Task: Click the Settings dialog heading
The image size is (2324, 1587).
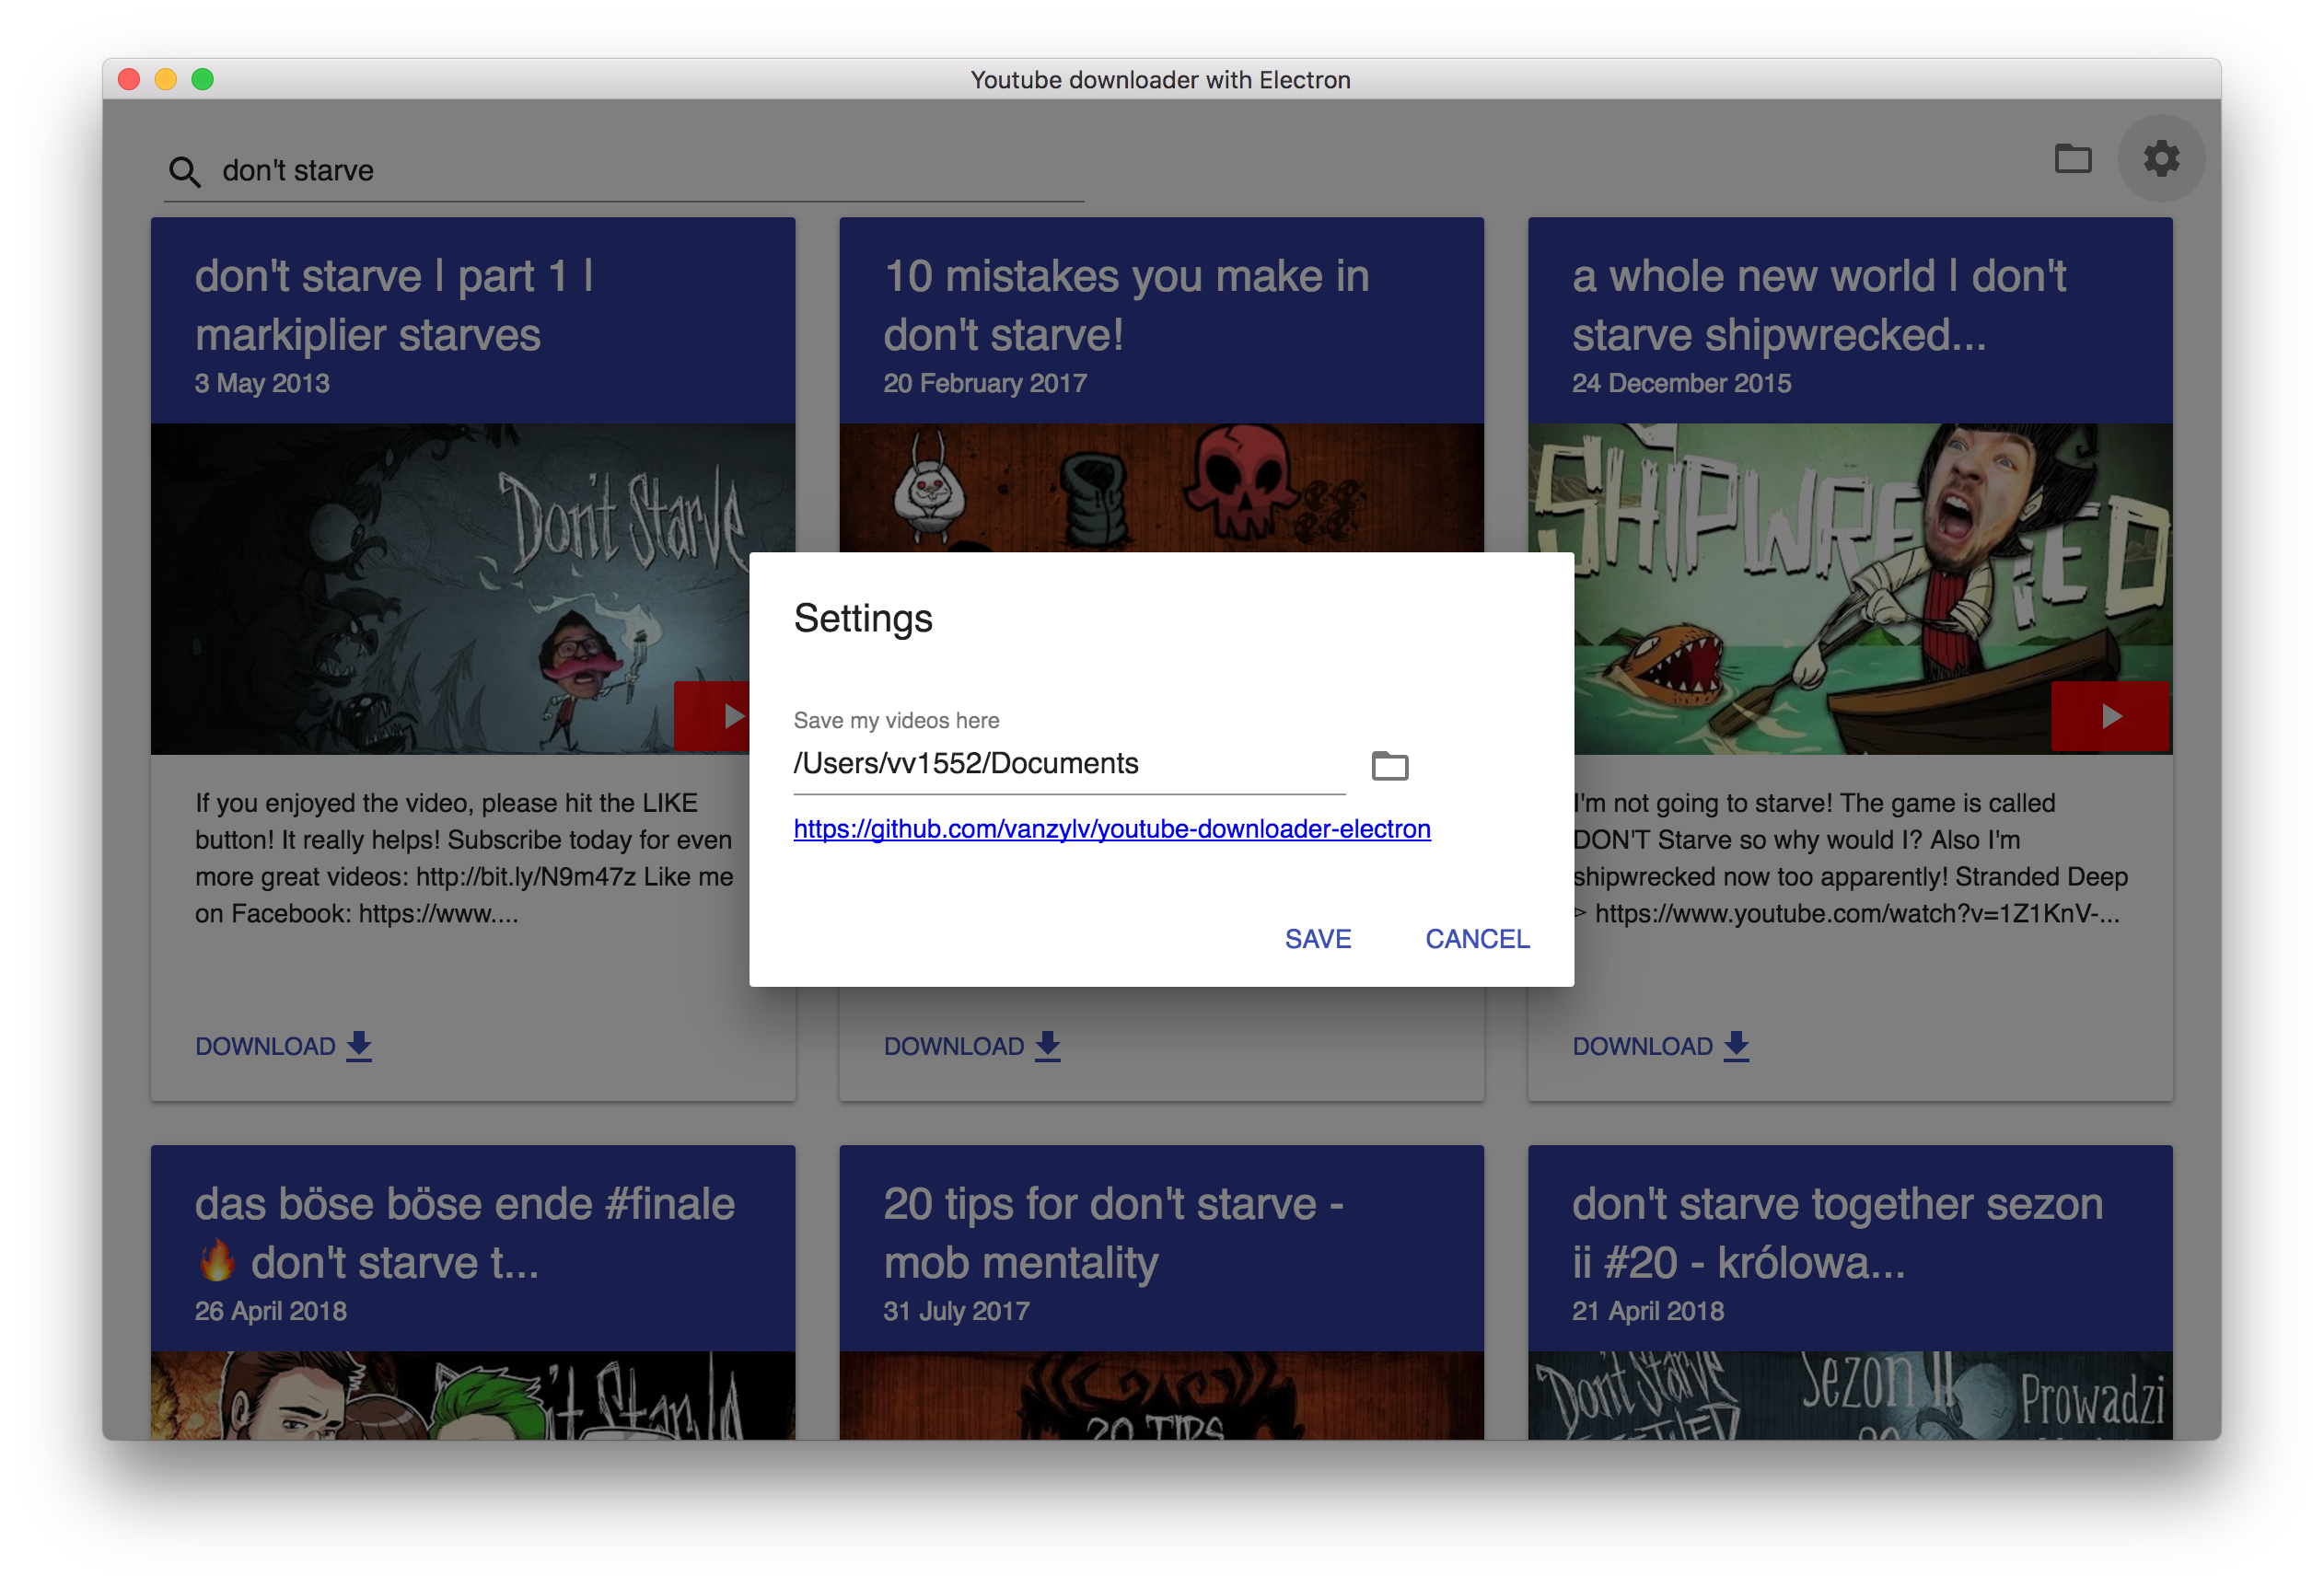Action: pyautogui.click(x=863, y=618)
